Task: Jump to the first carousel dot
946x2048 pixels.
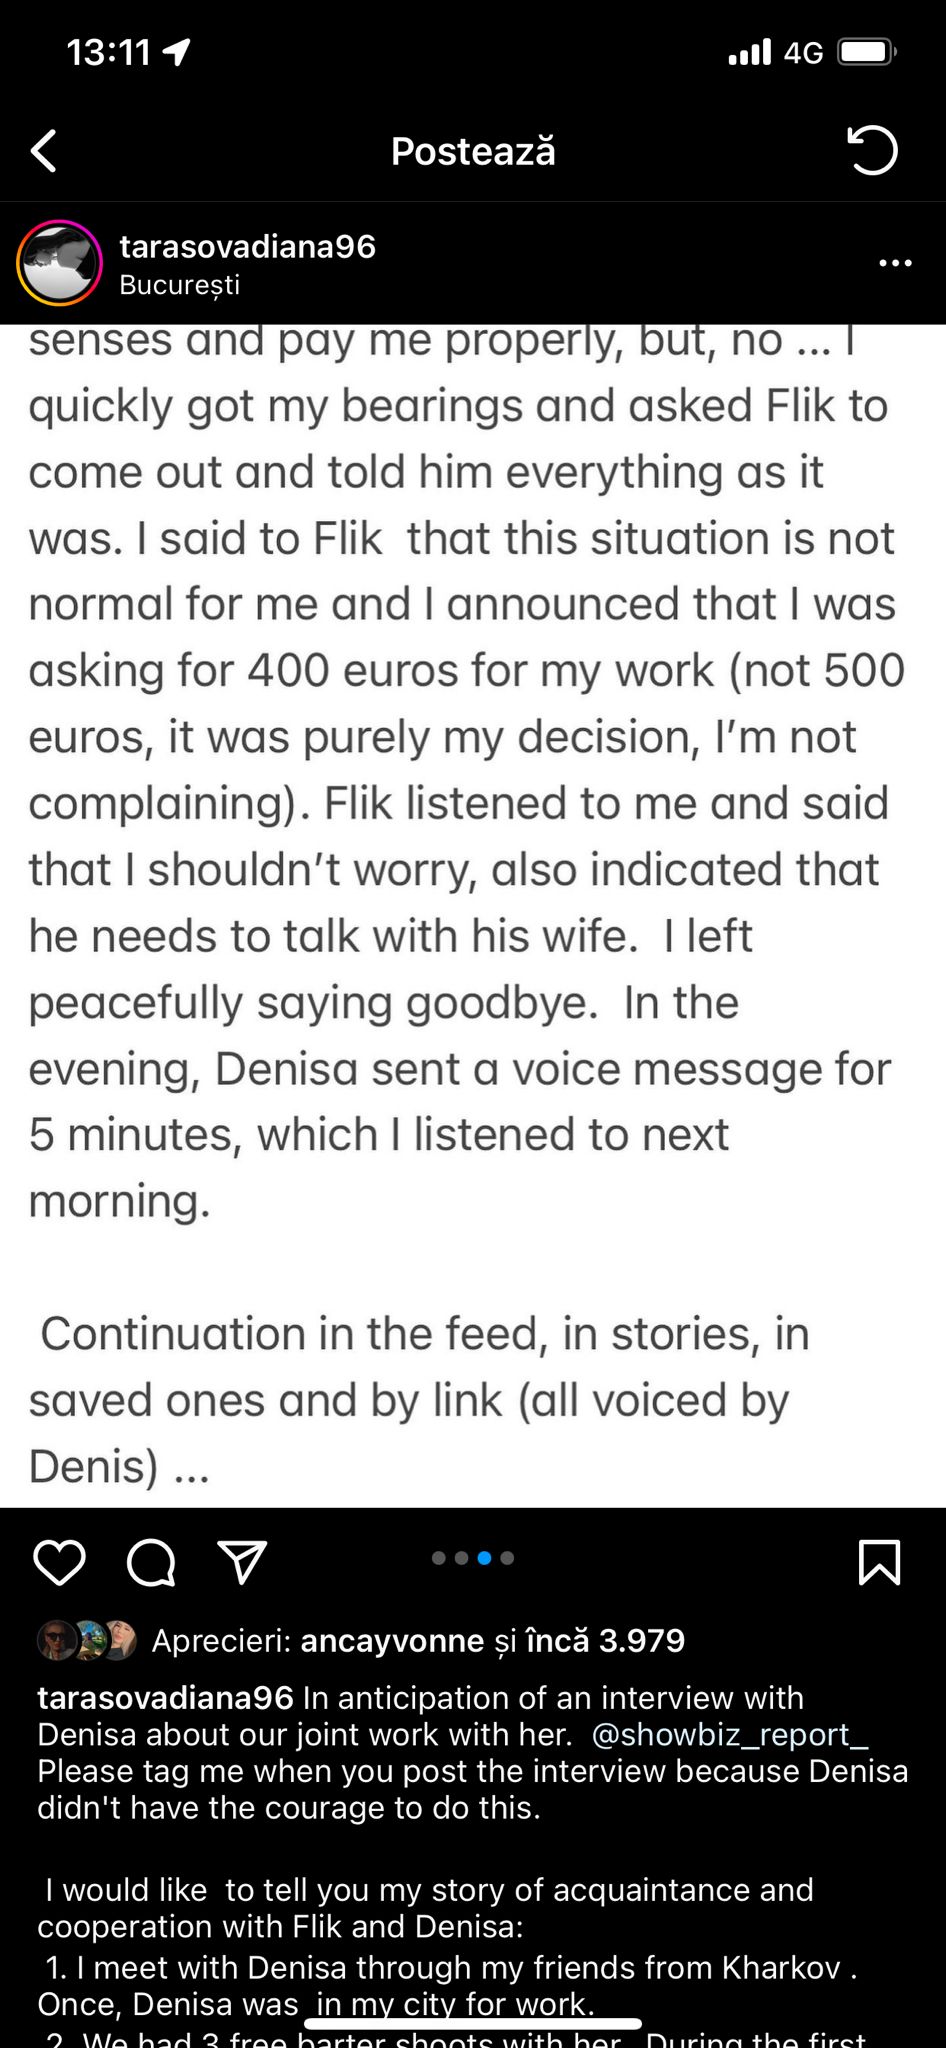Action: pyautogui.click(x=439, y=1558)
